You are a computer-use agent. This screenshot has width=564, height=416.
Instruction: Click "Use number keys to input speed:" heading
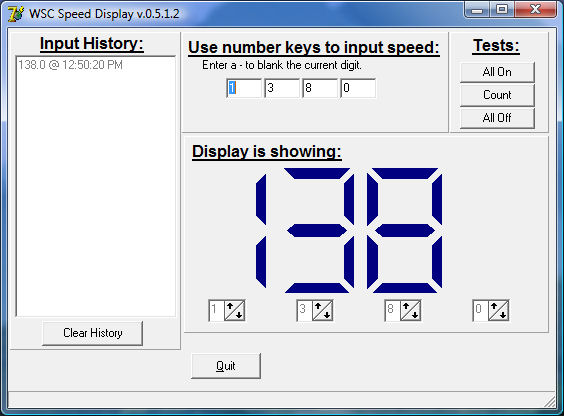(314, 47)
